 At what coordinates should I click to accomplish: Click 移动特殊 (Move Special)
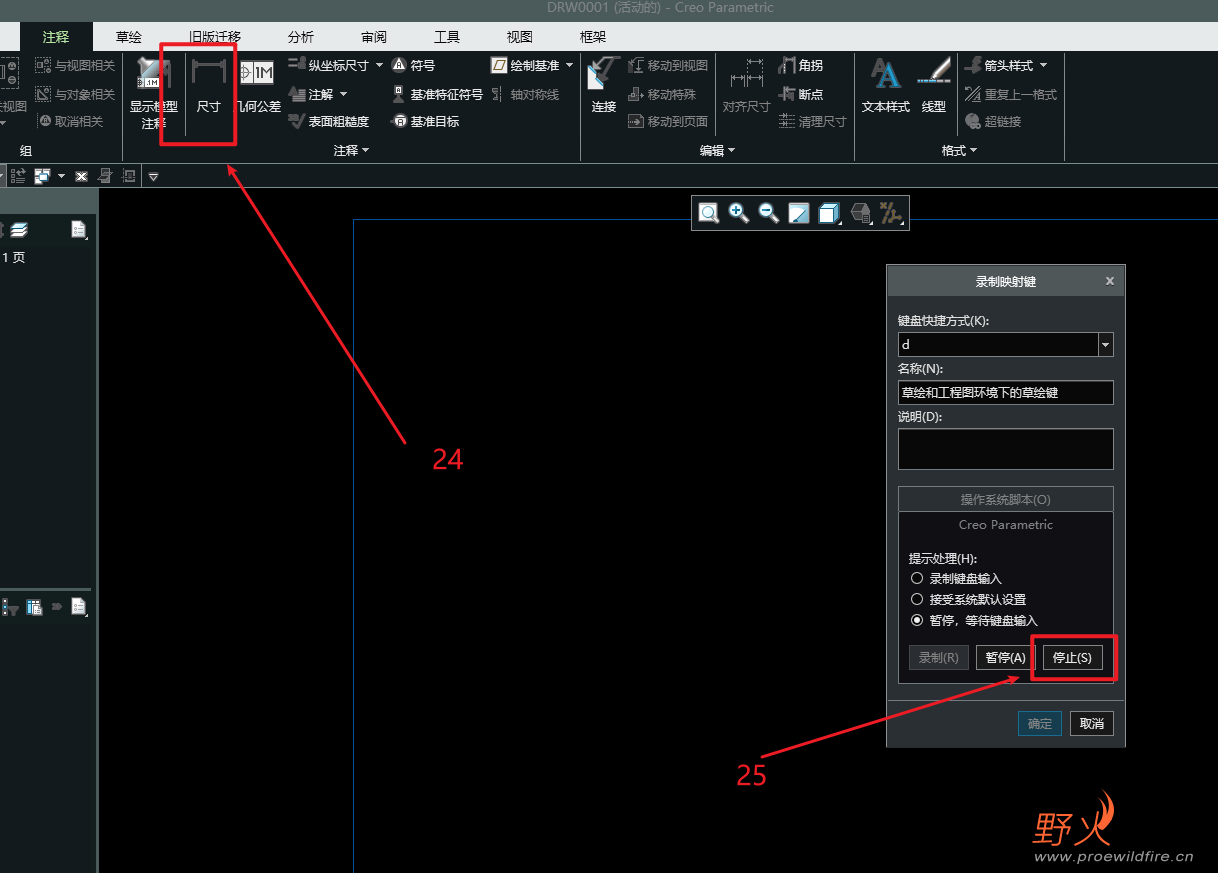click(662, 95)
